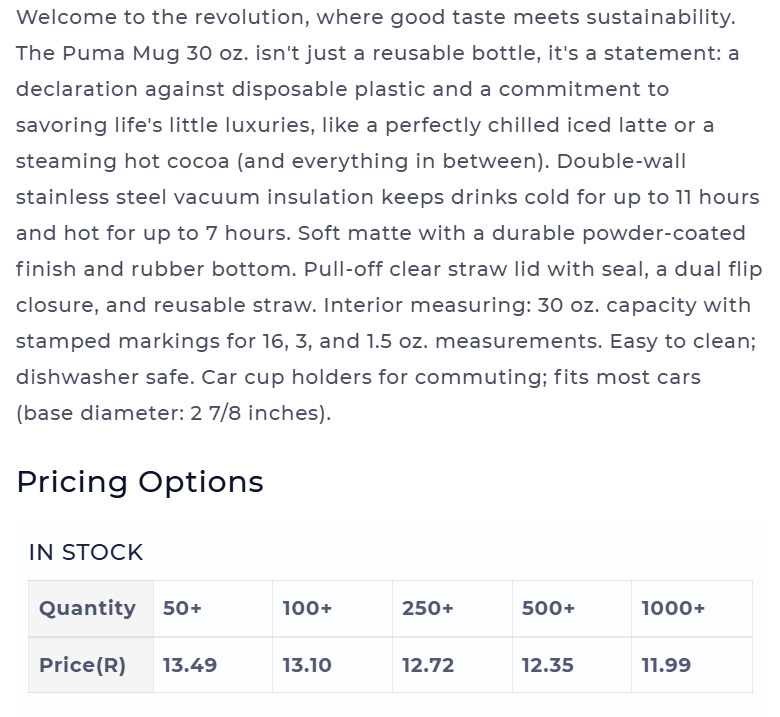The image size is (780, 717).
Task: Click the 13.10 price cell
Action: pos(332,665)
